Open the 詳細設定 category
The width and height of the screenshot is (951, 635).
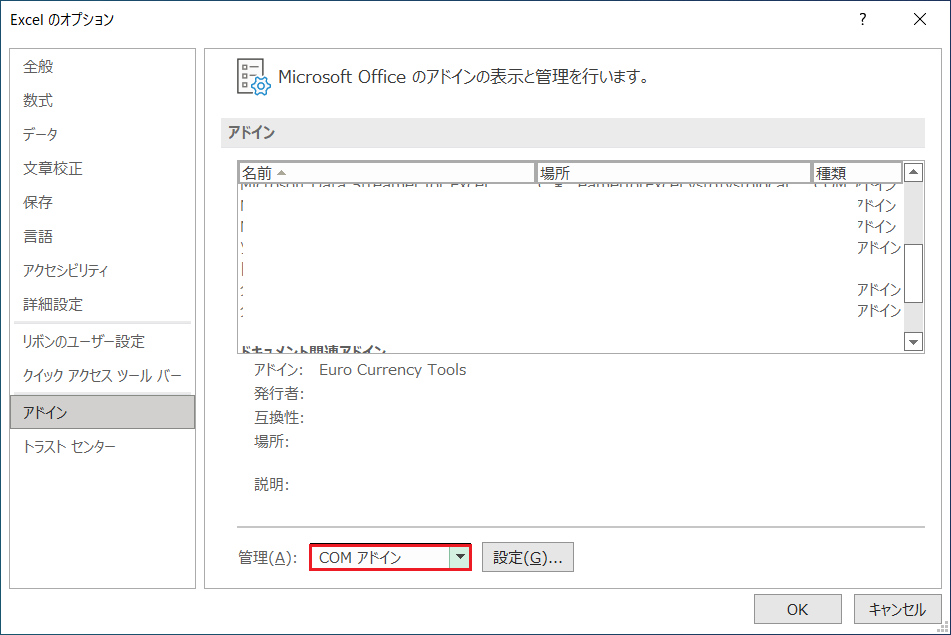(52, 305)
